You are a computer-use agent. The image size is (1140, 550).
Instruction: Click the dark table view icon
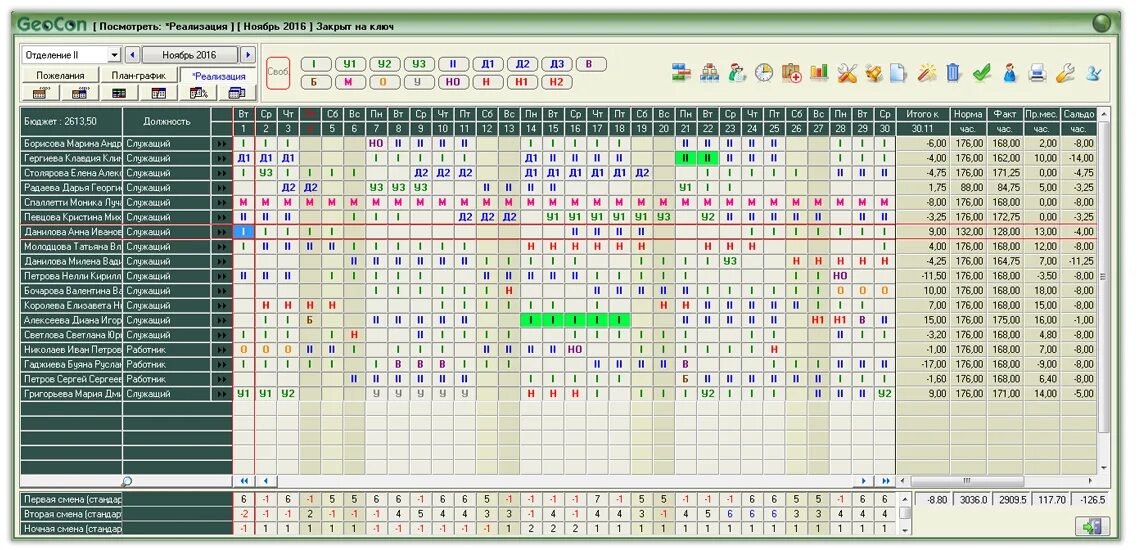[119, 93]
